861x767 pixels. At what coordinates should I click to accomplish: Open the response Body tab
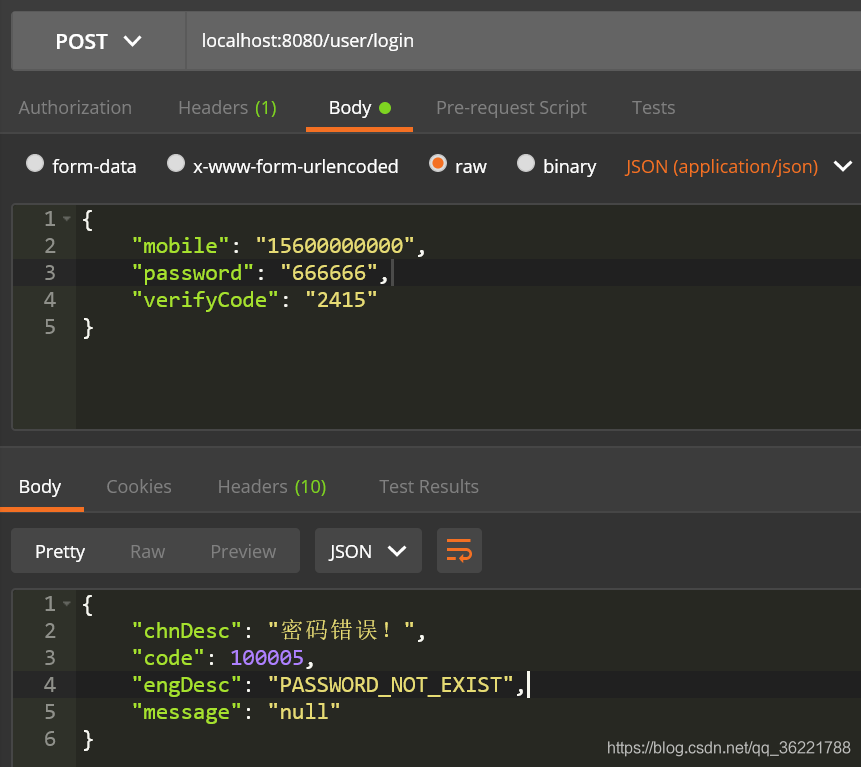point(40,486)
